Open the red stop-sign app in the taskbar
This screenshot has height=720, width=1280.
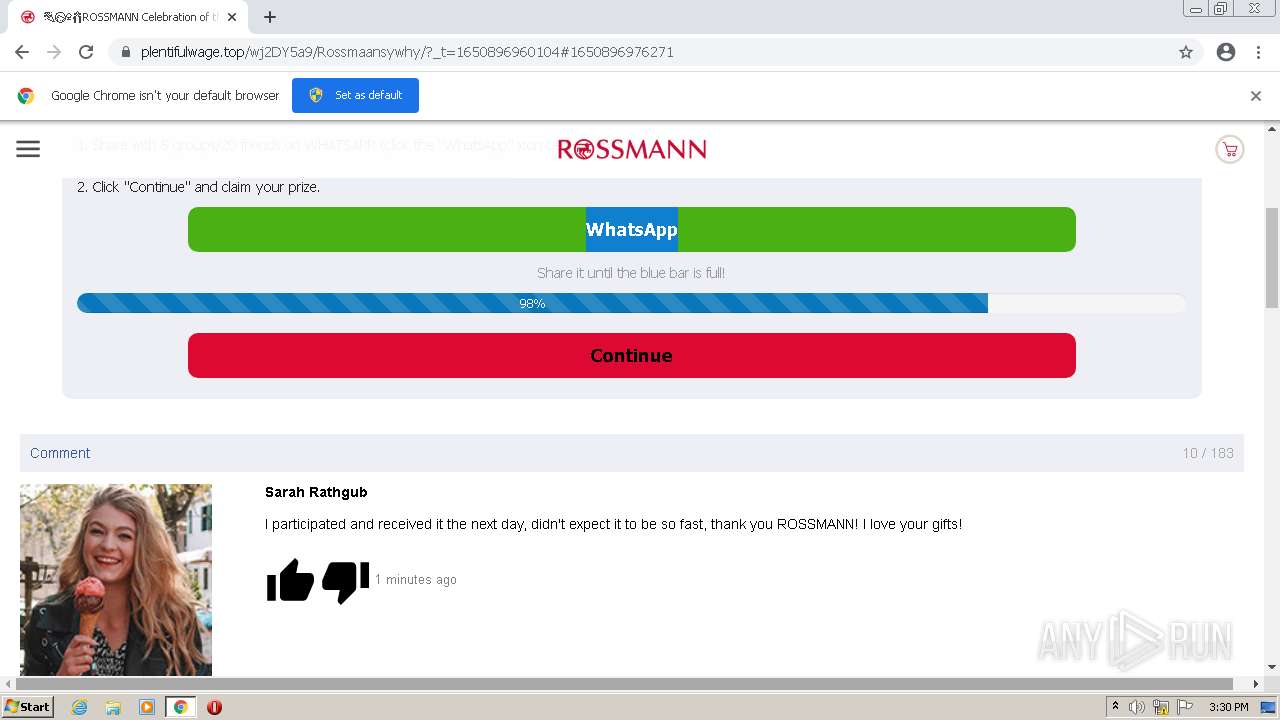pyautogui.click(x=214, y=707)
